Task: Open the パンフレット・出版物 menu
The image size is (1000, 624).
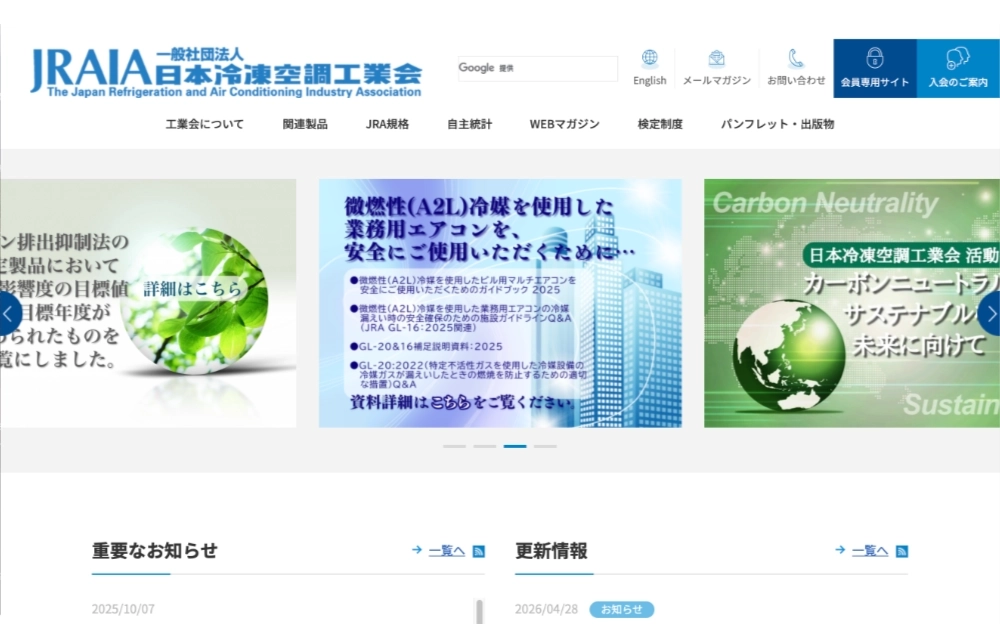Action: [777, 124]
